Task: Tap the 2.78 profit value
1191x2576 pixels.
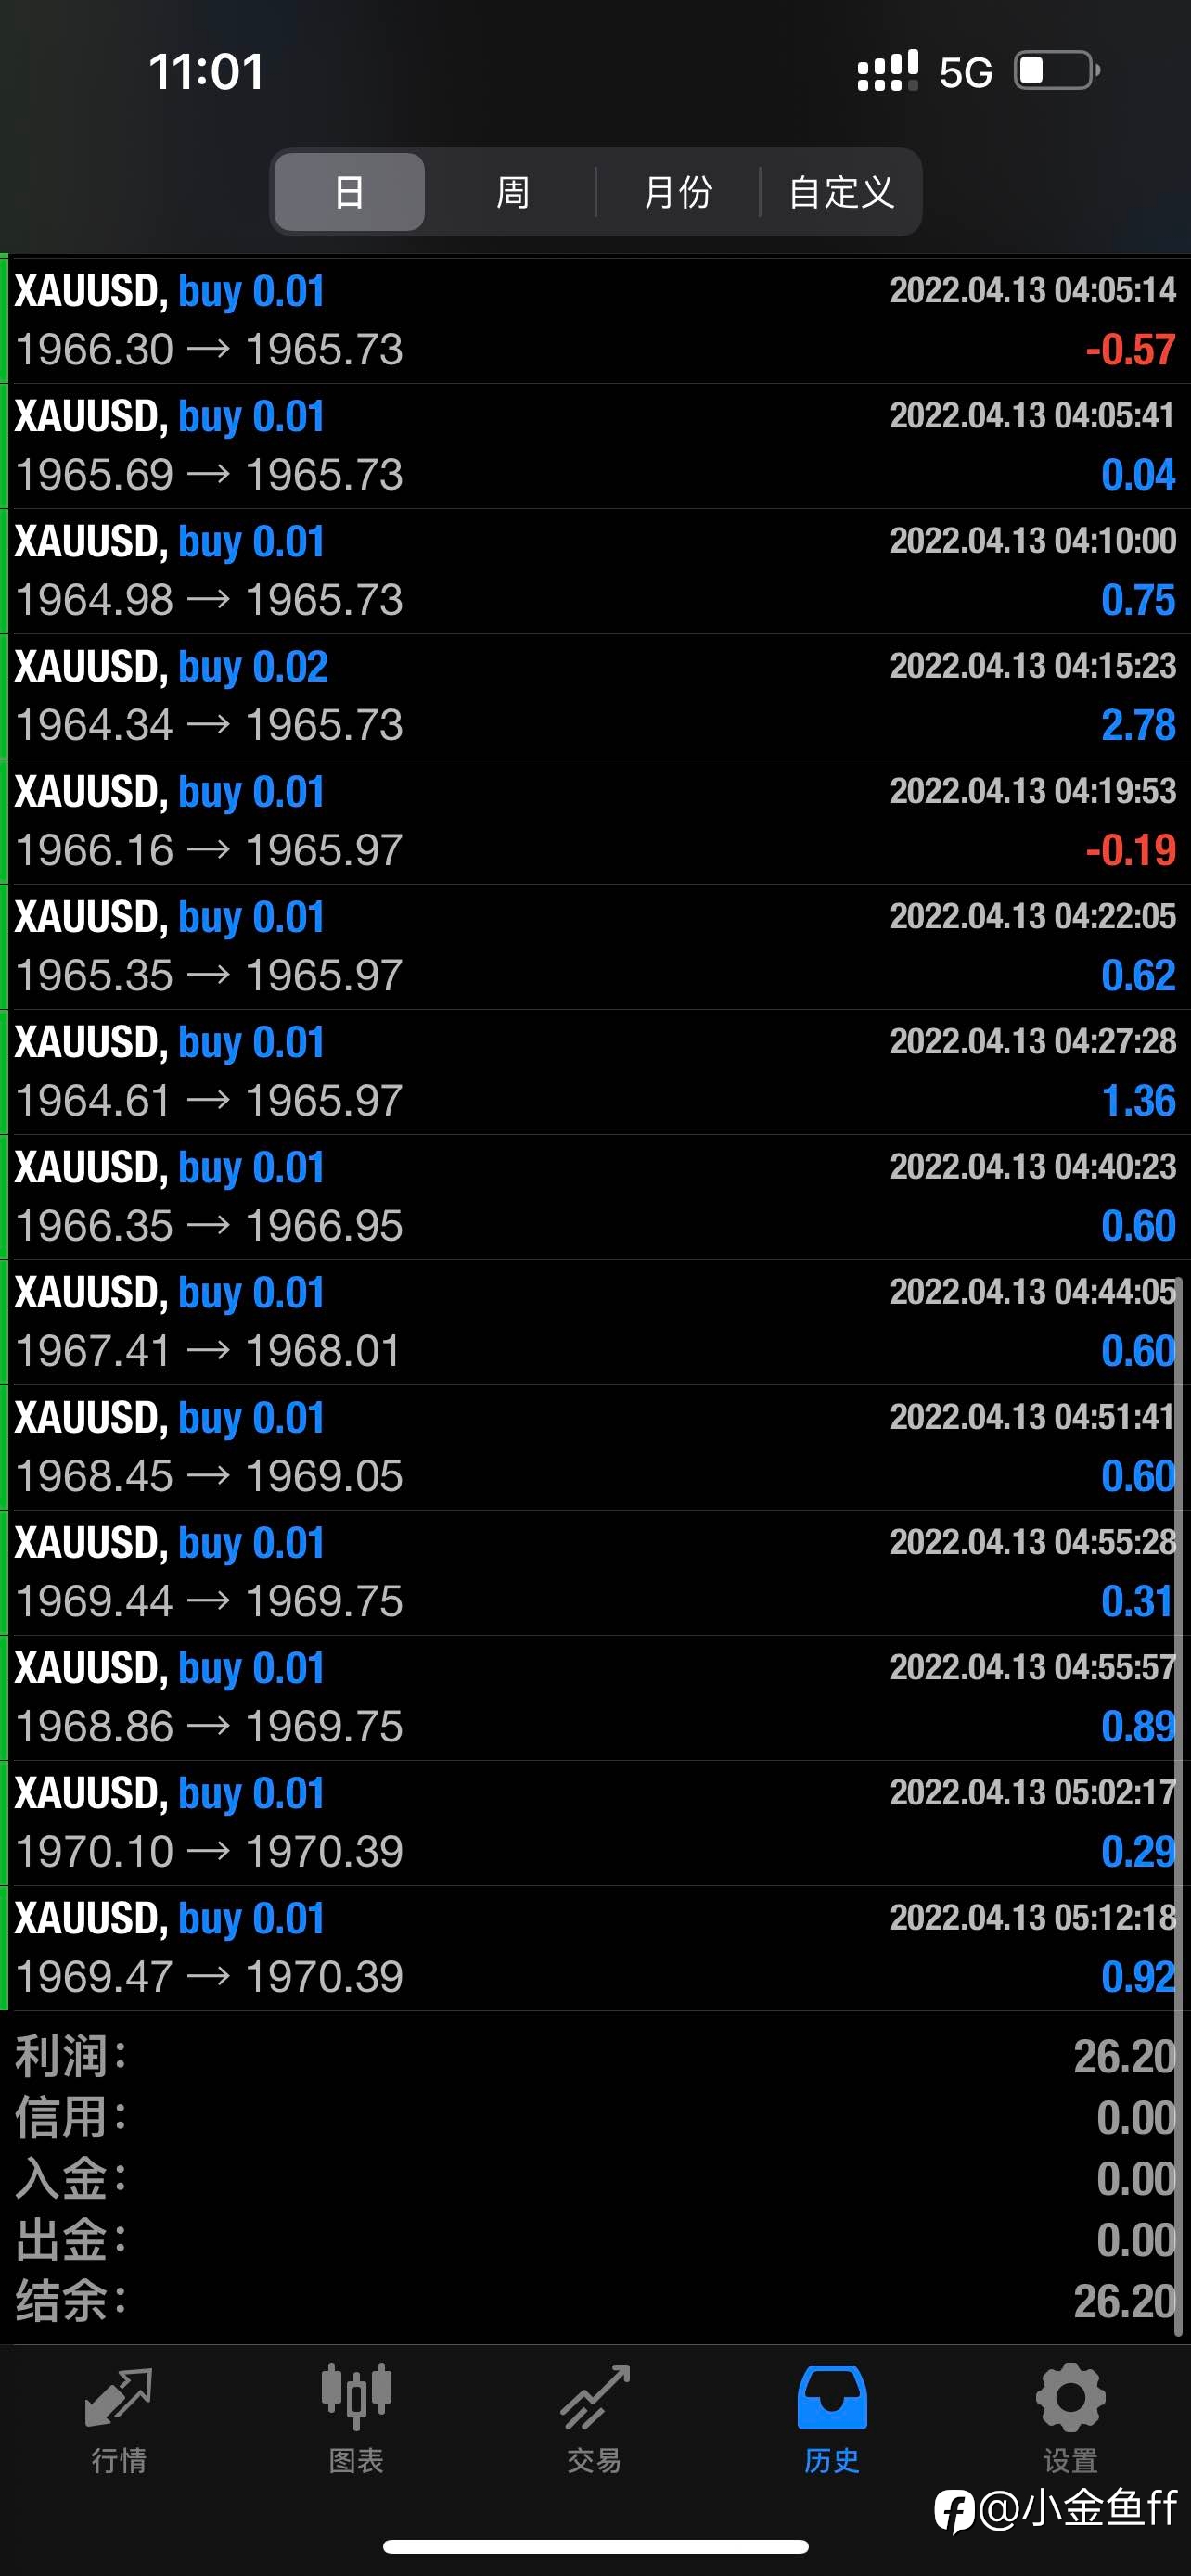Action: coord(1138,725)
